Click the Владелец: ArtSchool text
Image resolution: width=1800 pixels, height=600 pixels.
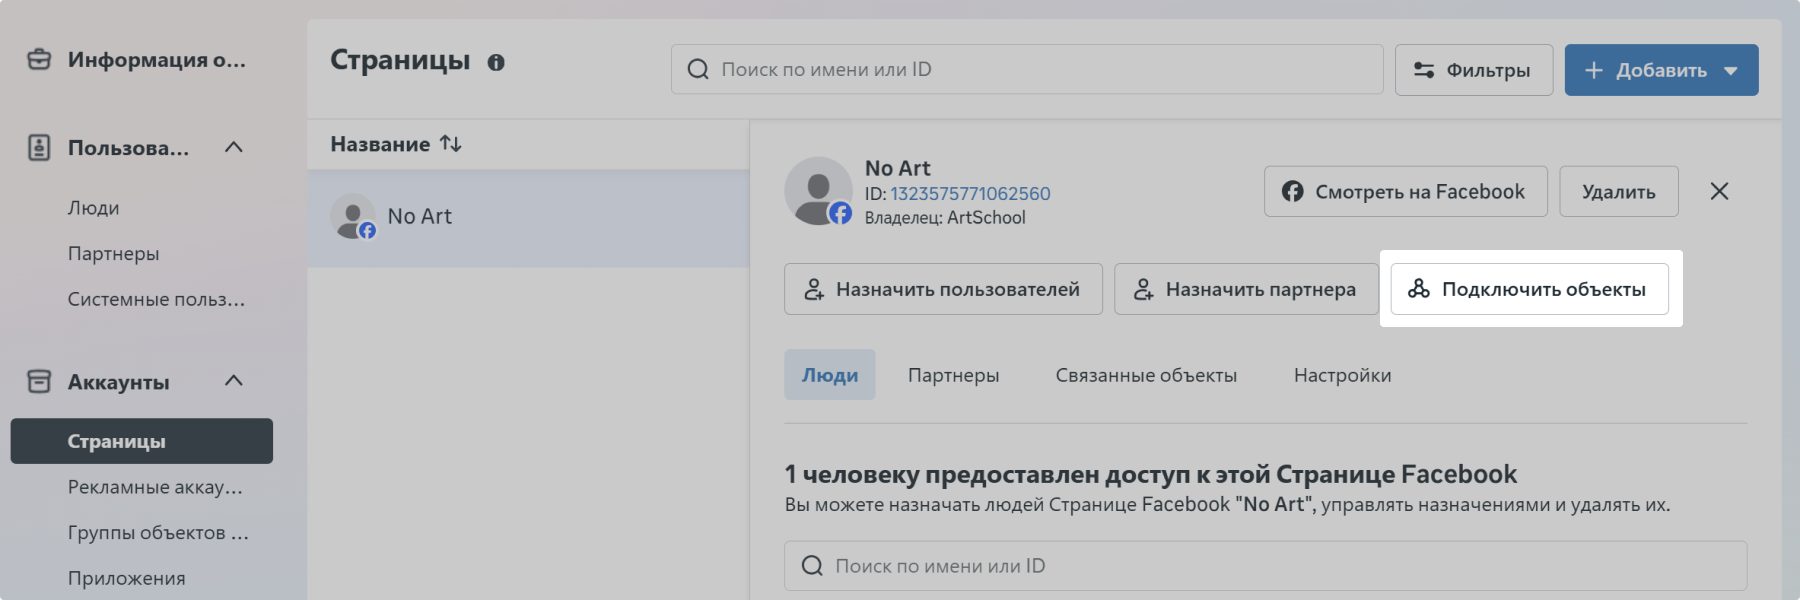click(945, 218)
